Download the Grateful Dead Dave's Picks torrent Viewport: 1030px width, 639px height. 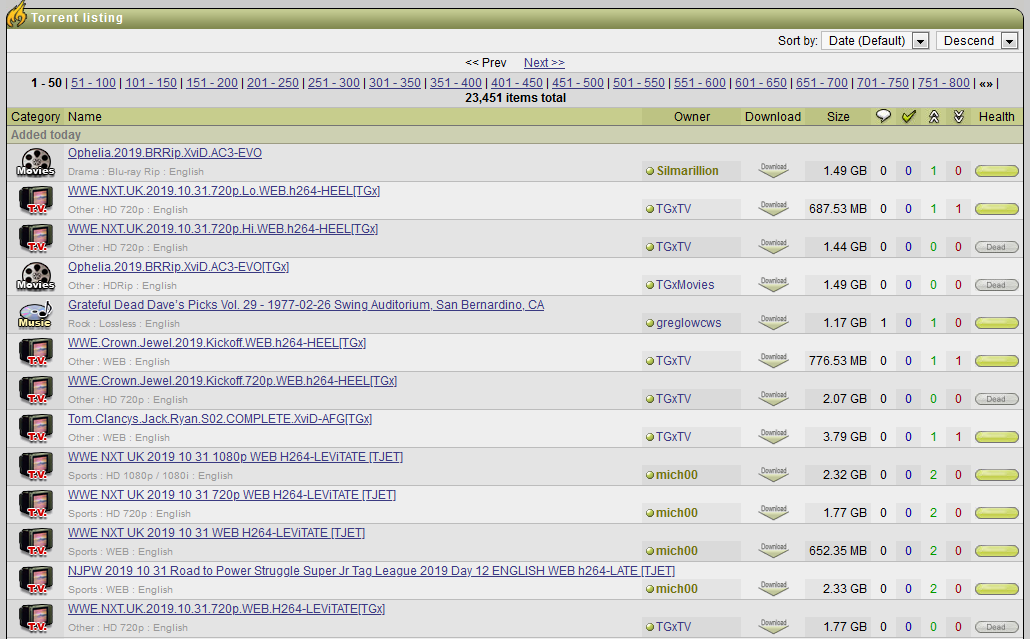(x=773, y=322)
